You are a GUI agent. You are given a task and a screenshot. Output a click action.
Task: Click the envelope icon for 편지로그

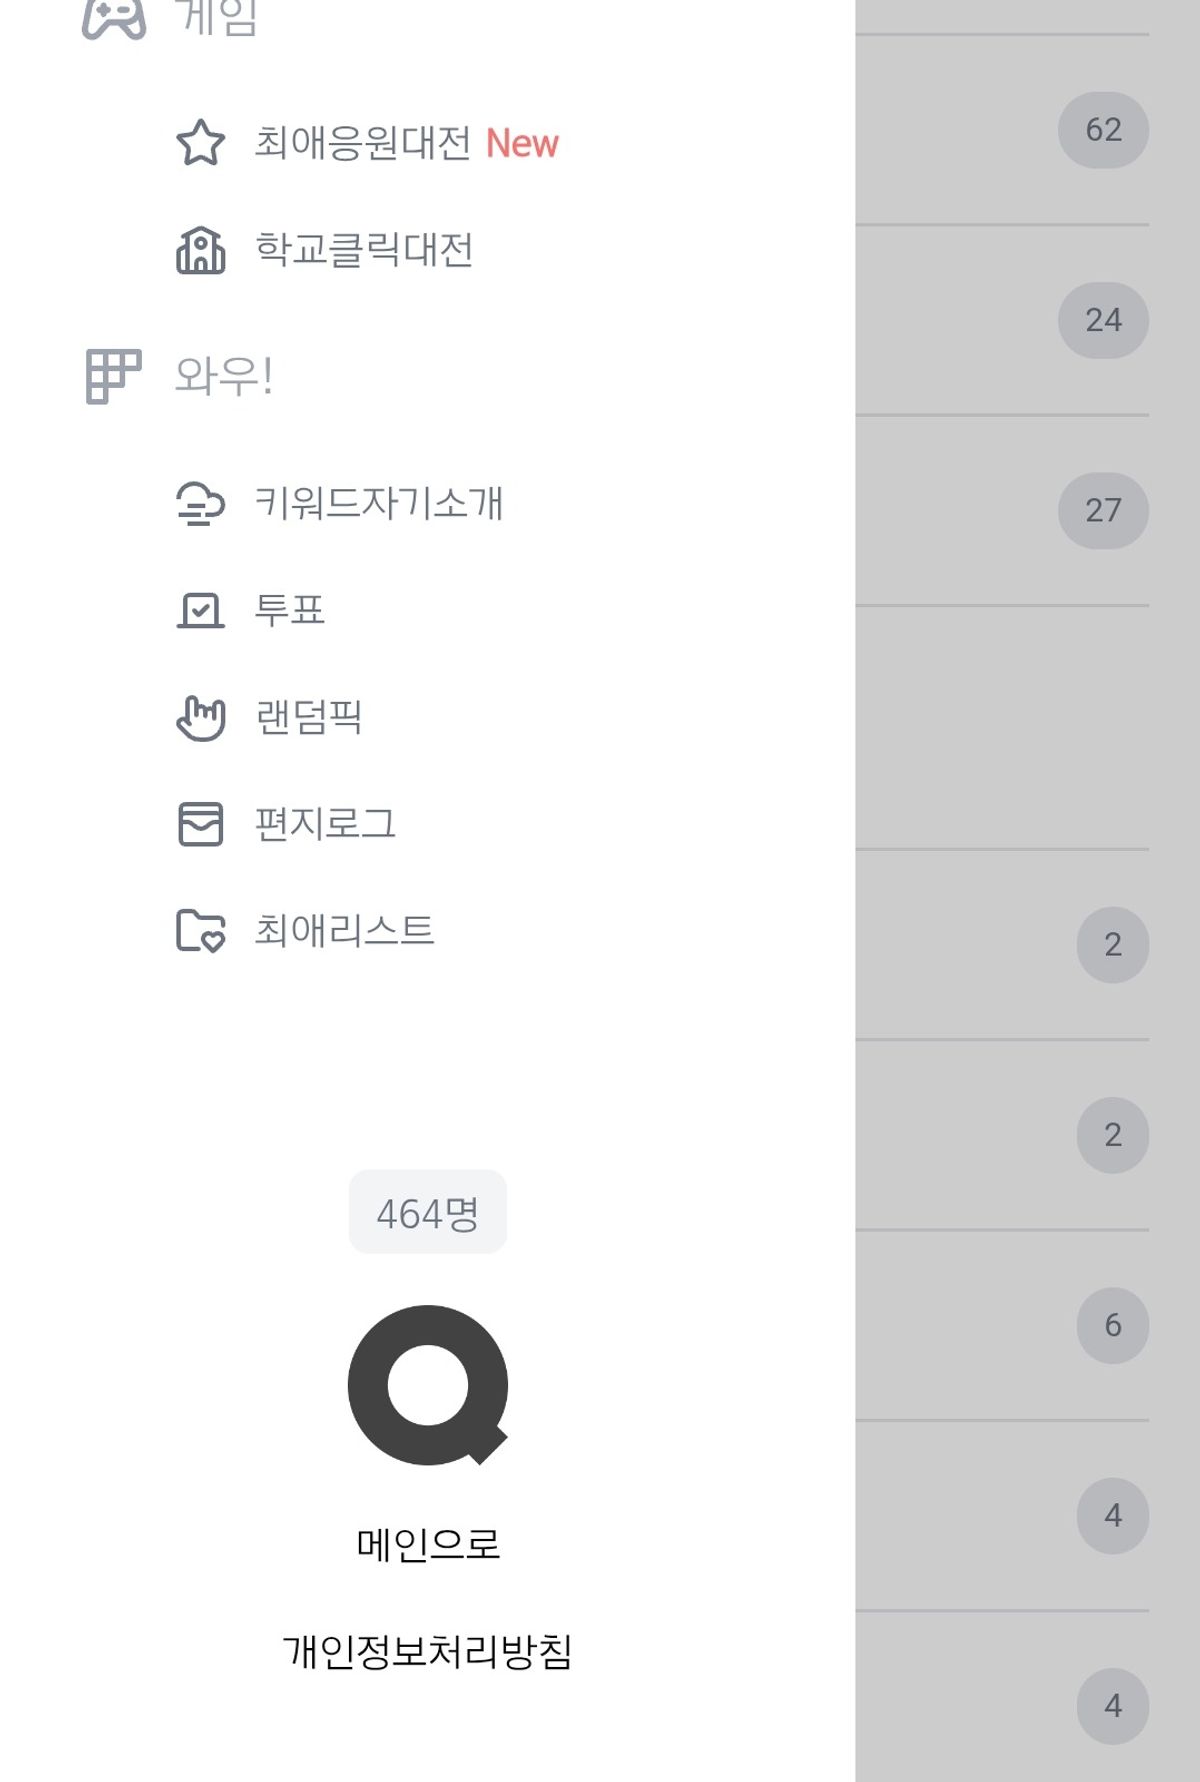(x=200, y=824)
